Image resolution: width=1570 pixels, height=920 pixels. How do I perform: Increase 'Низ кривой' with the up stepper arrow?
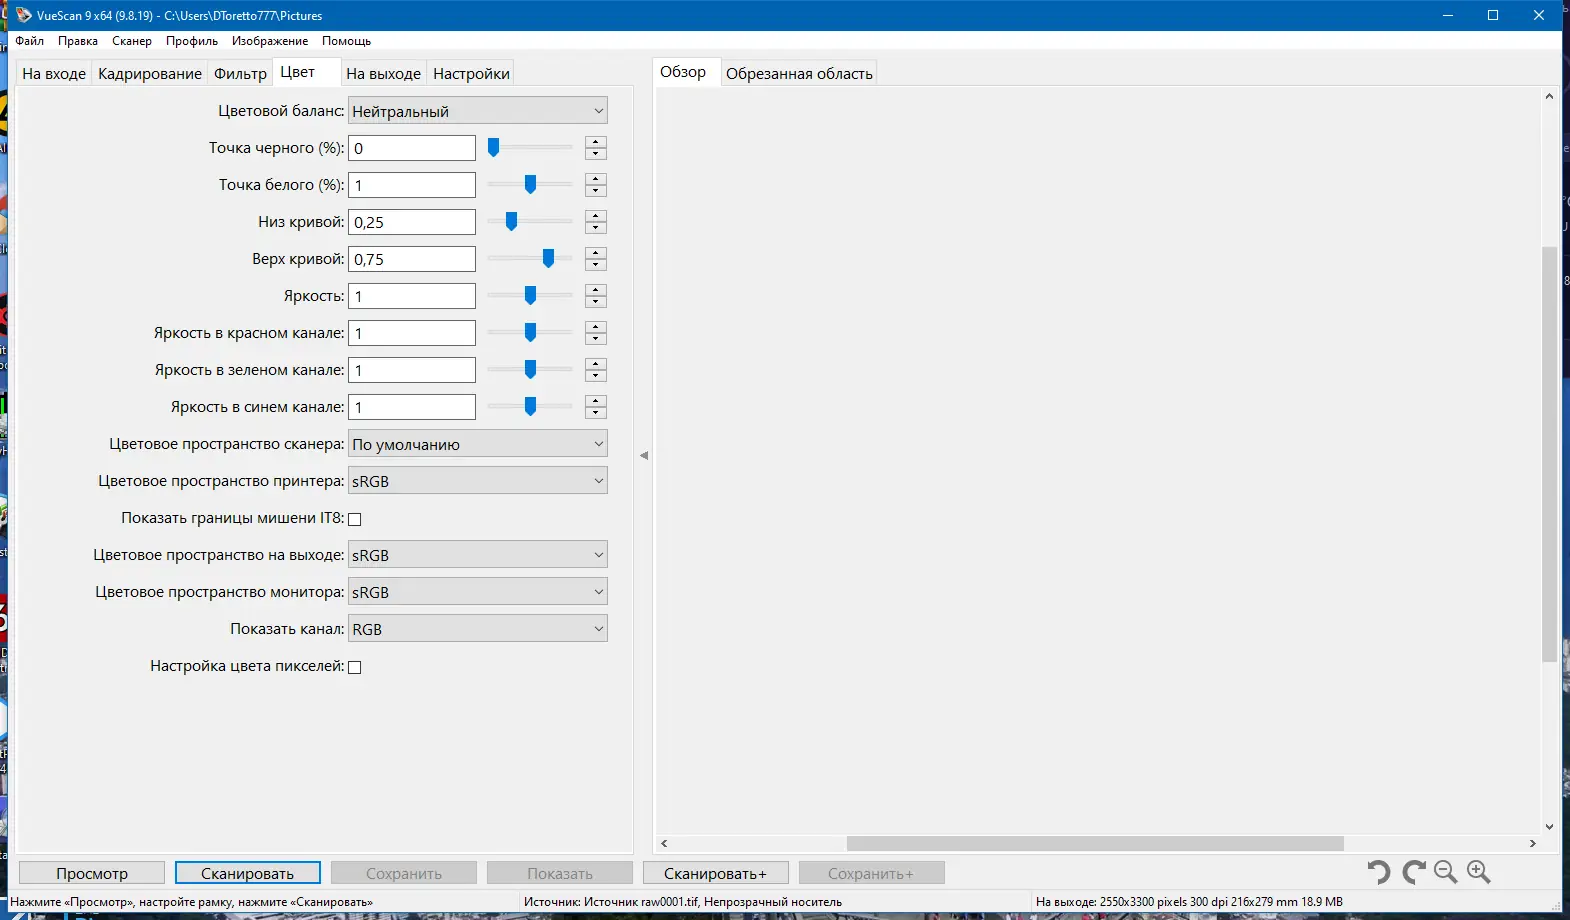click(x=596, y=216)
